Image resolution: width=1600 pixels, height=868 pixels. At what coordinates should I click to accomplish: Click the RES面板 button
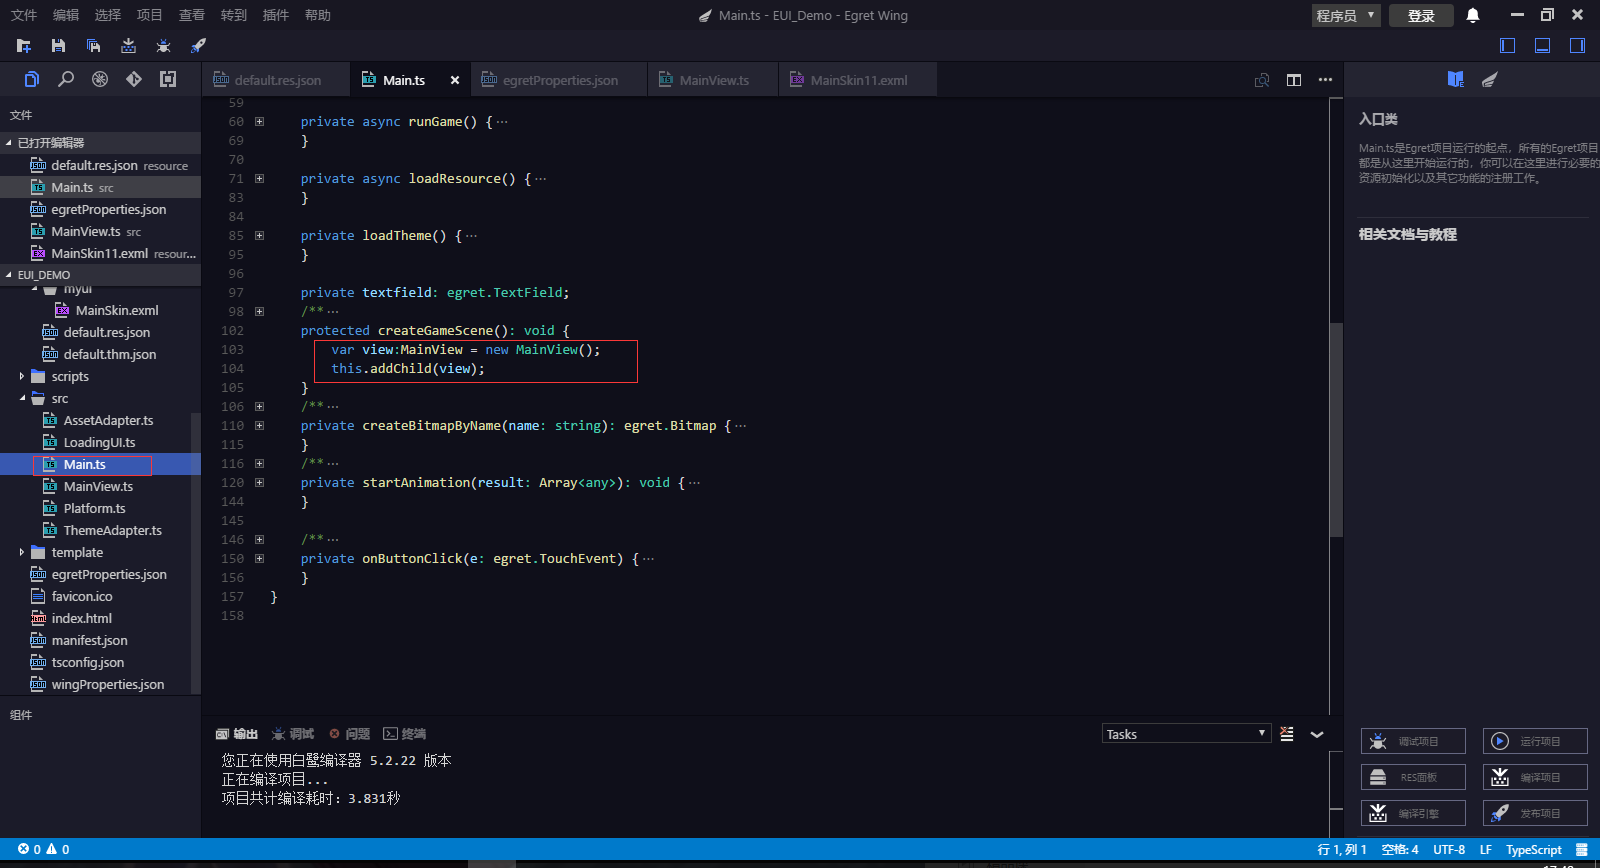1413,777
